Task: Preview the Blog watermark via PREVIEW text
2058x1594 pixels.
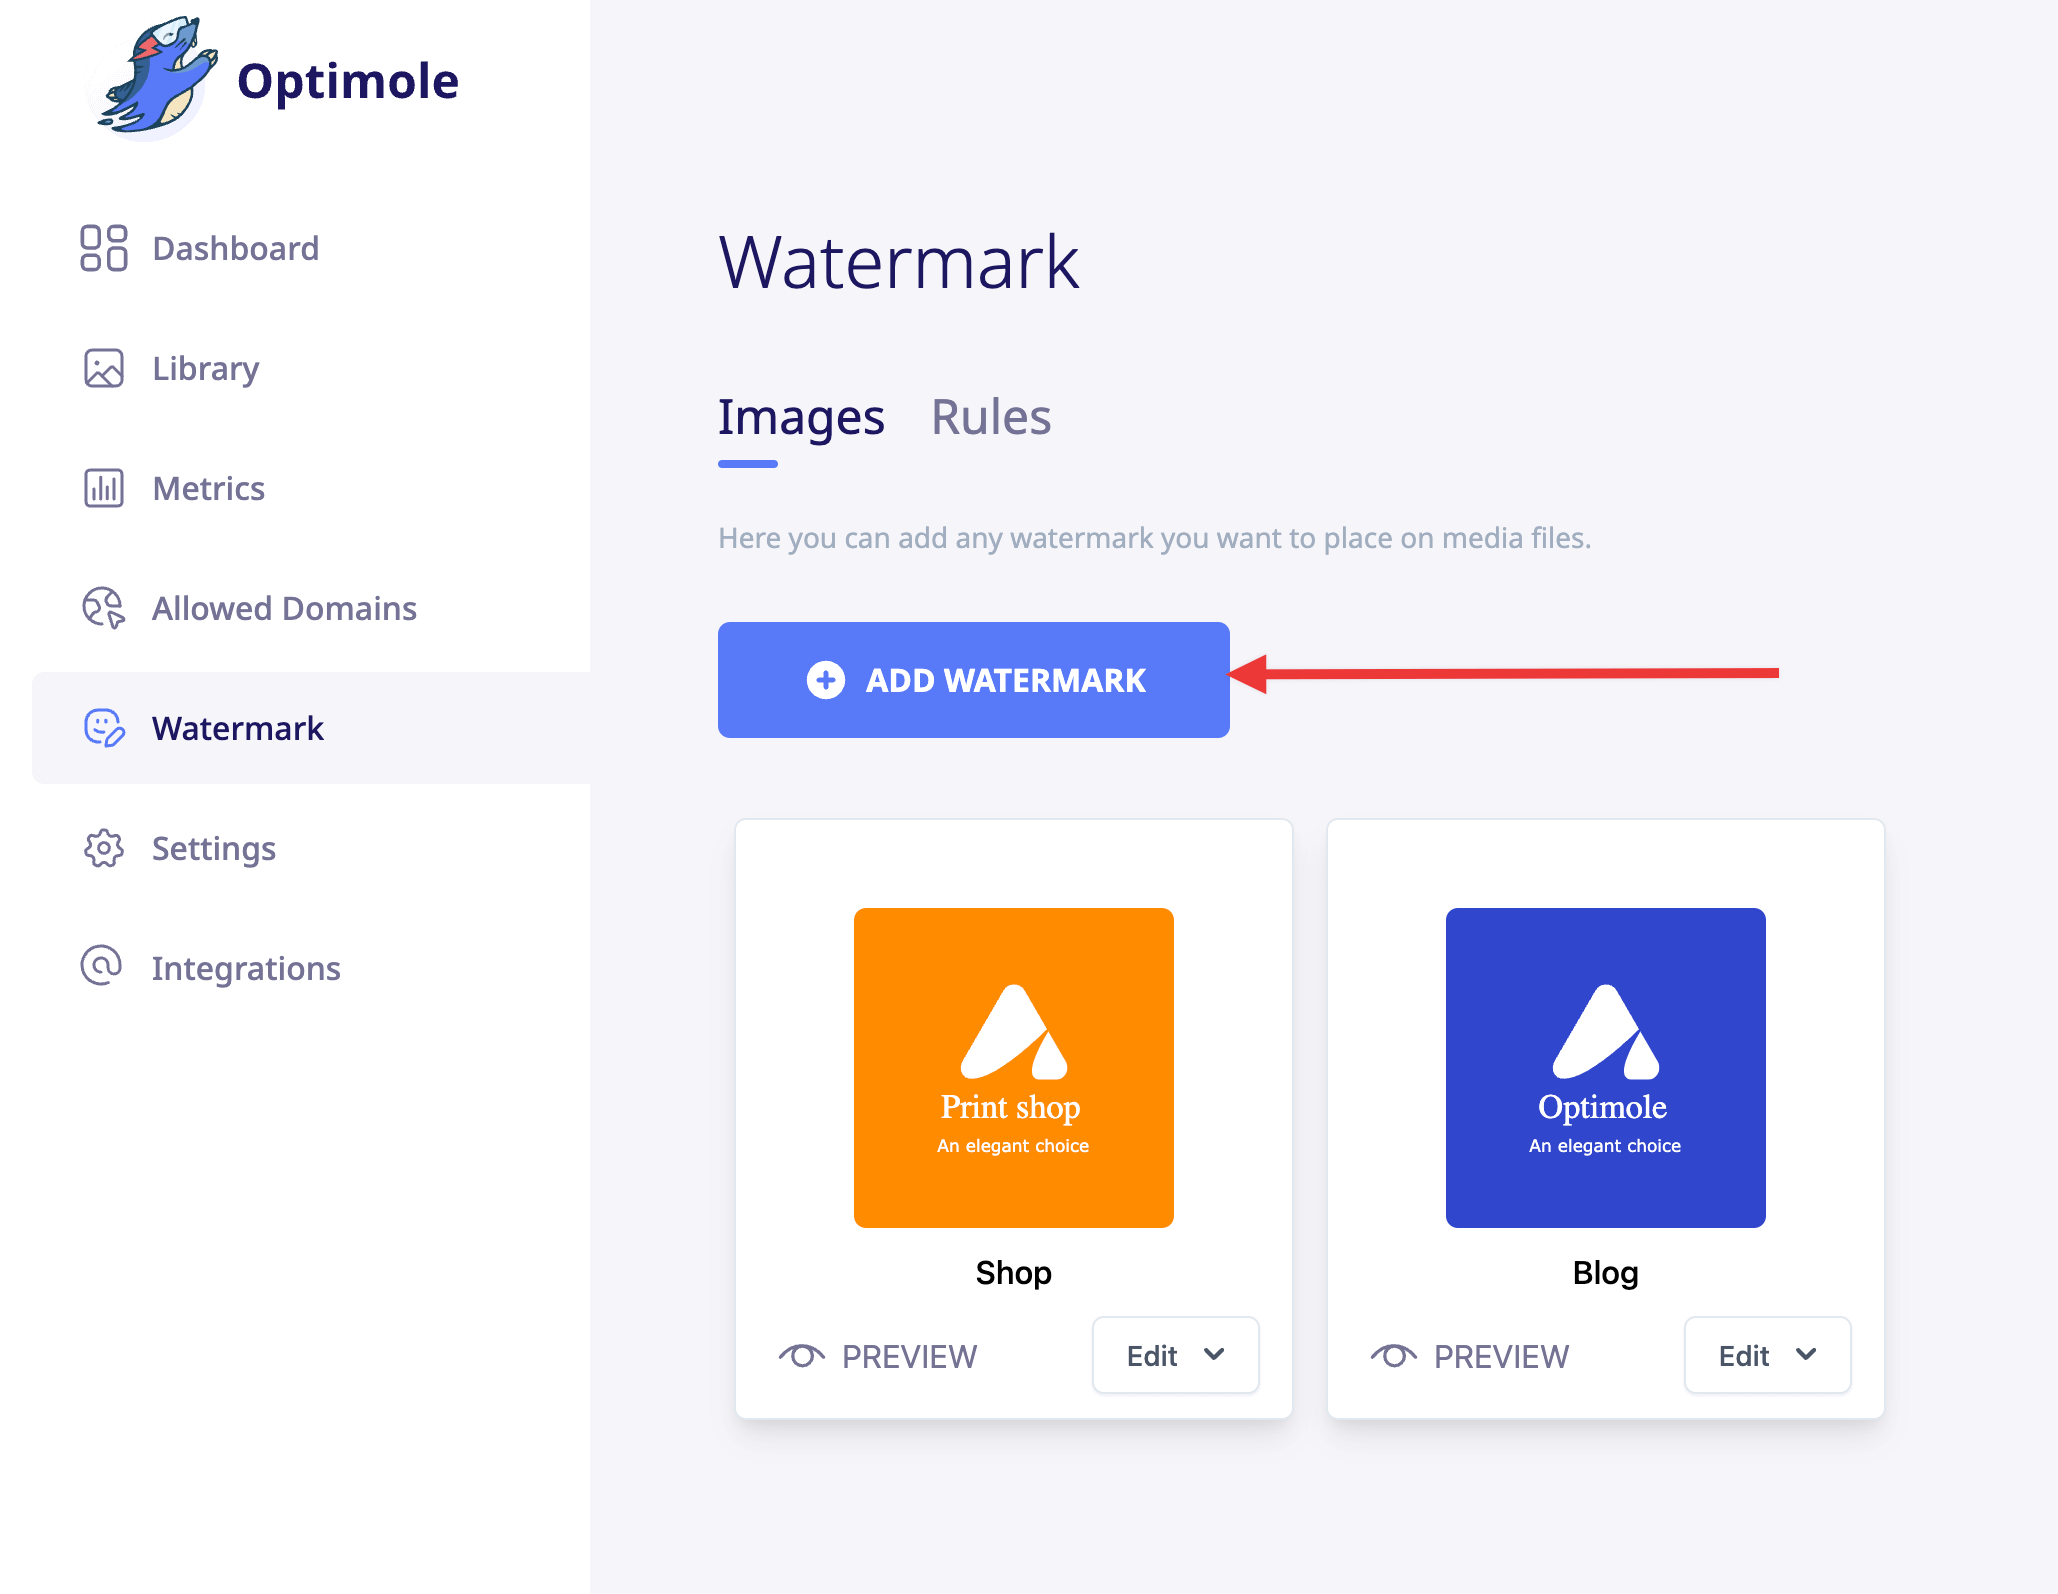Action: [1501, 1356]
